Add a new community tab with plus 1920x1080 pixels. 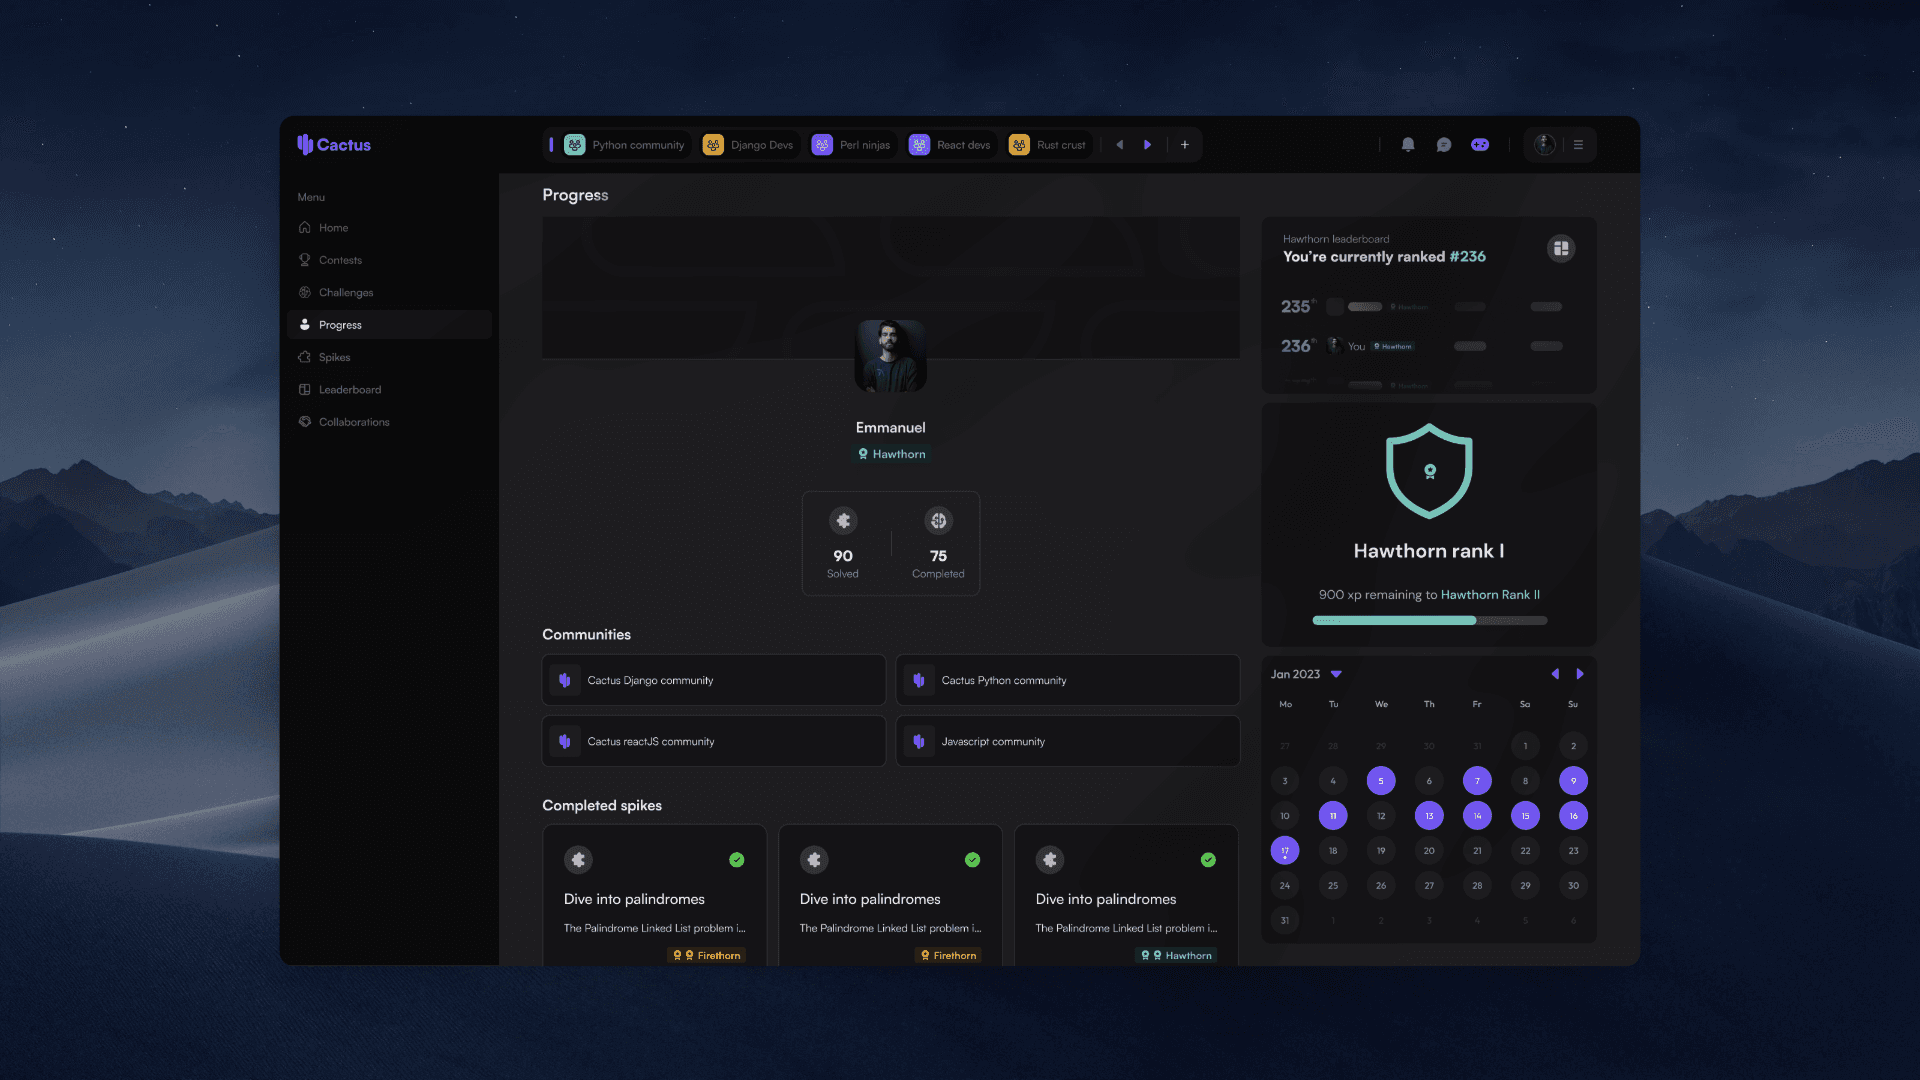(x=1185, y=145)
